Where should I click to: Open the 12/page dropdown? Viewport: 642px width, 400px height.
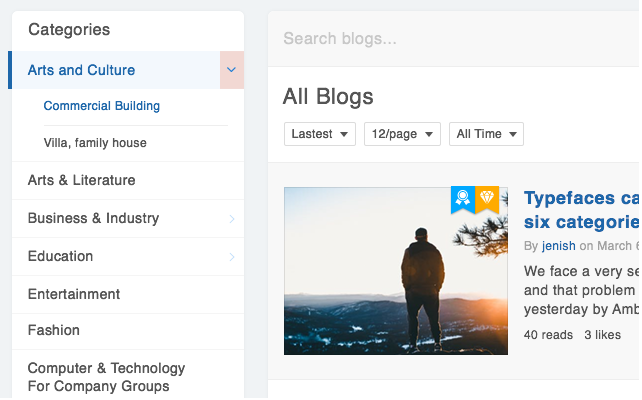tap(402, 134)
